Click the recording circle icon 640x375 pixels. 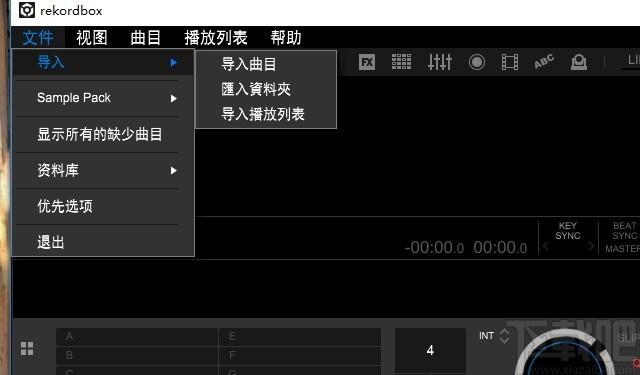(x=477, y=62)
